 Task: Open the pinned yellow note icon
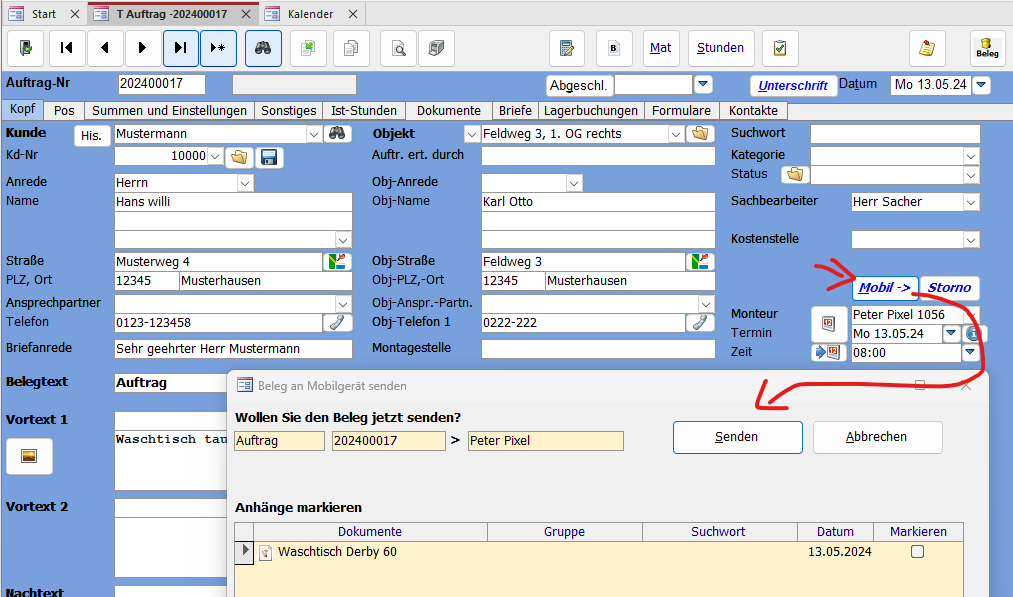pos(927,48)
